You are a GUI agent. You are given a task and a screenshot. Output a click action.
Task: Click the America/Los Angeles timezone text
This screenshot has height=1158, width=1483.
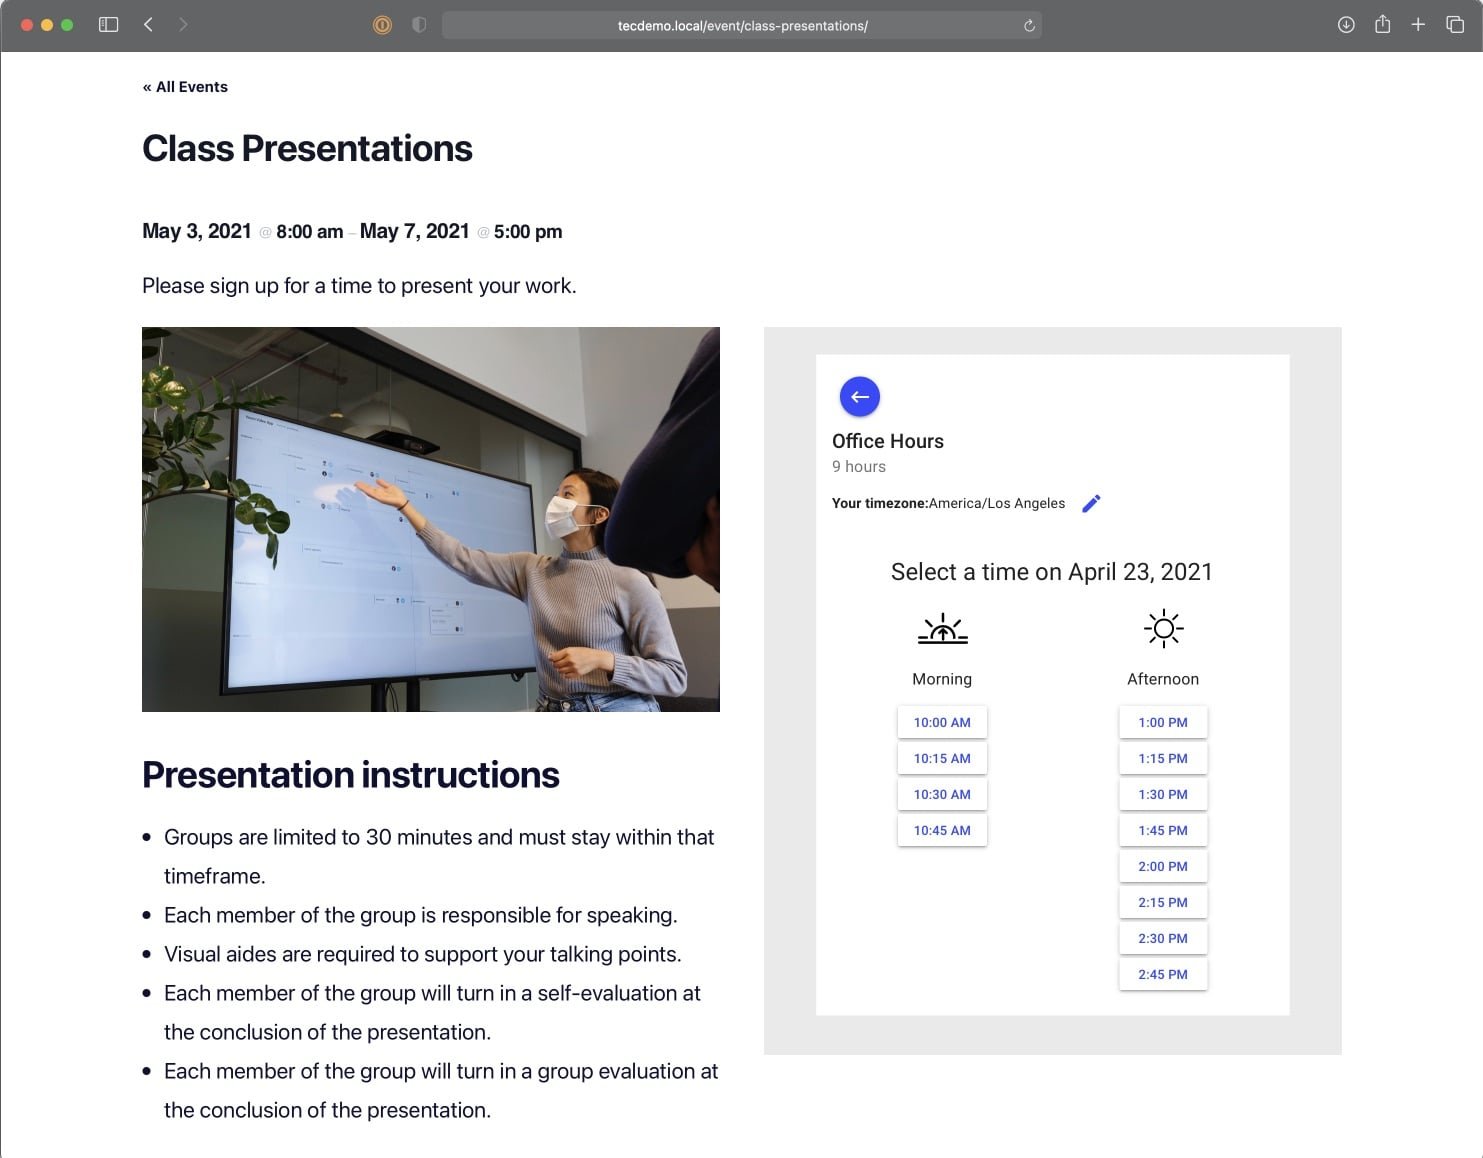997,503
